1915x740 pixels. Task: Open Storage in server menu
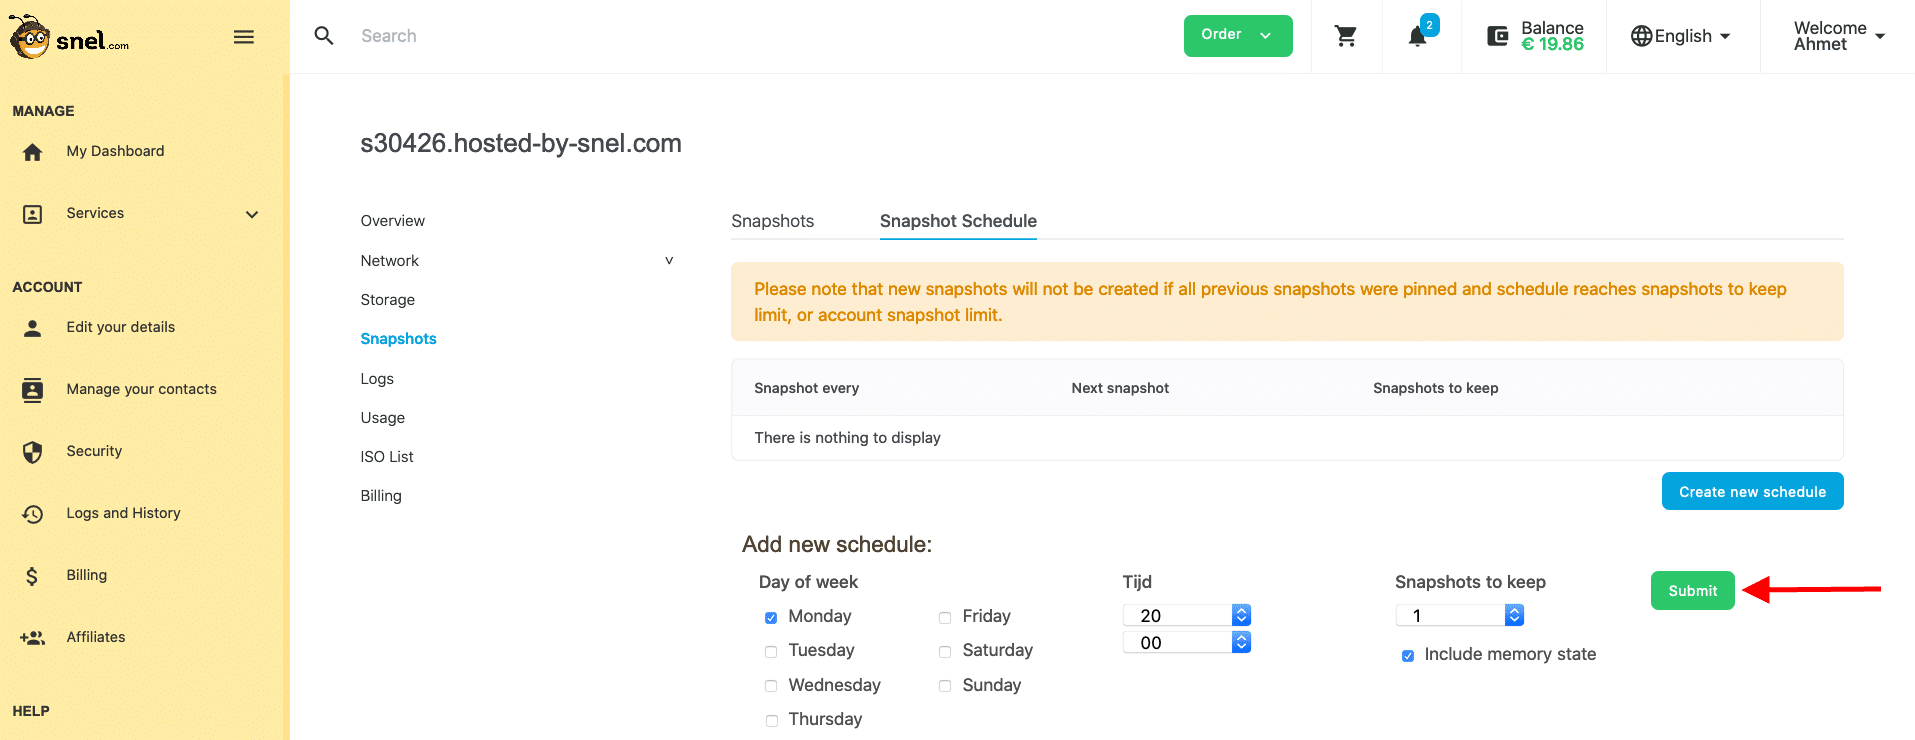pyautogui.click(x=388, y=300)
